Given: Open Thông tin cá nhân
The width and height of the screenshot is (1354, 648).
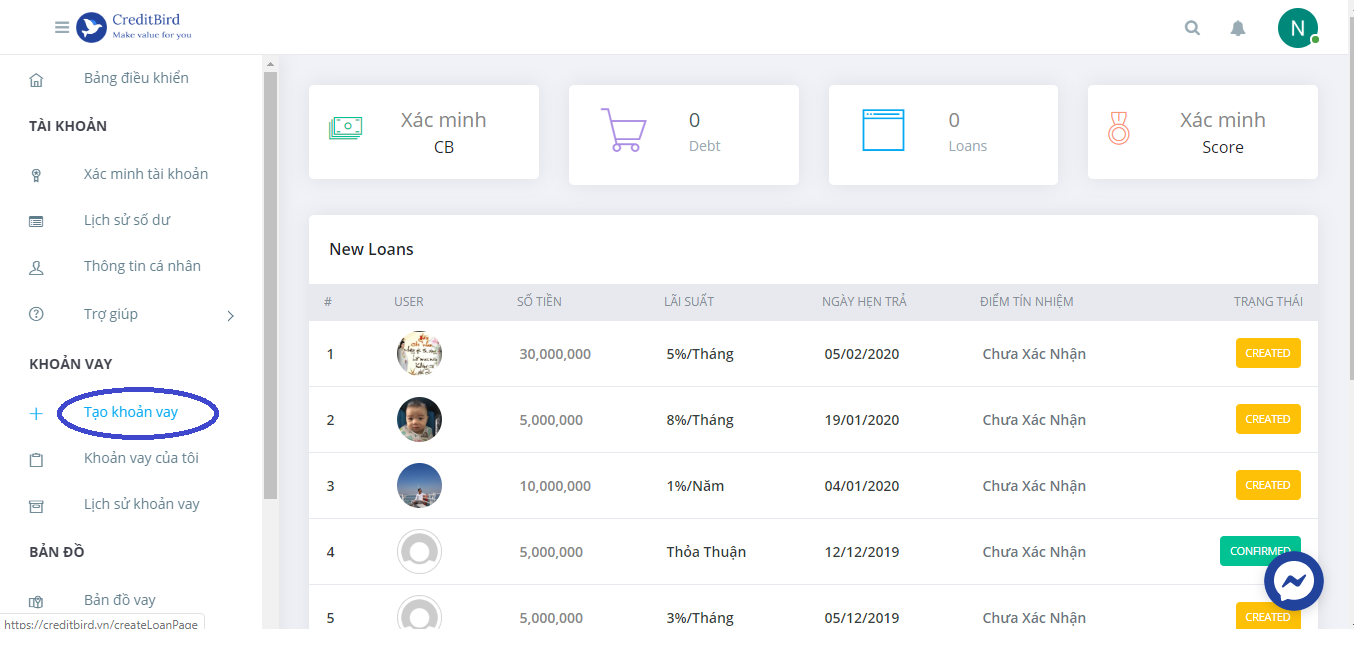Looking at the screenshot, I should (x=142, y=266).
